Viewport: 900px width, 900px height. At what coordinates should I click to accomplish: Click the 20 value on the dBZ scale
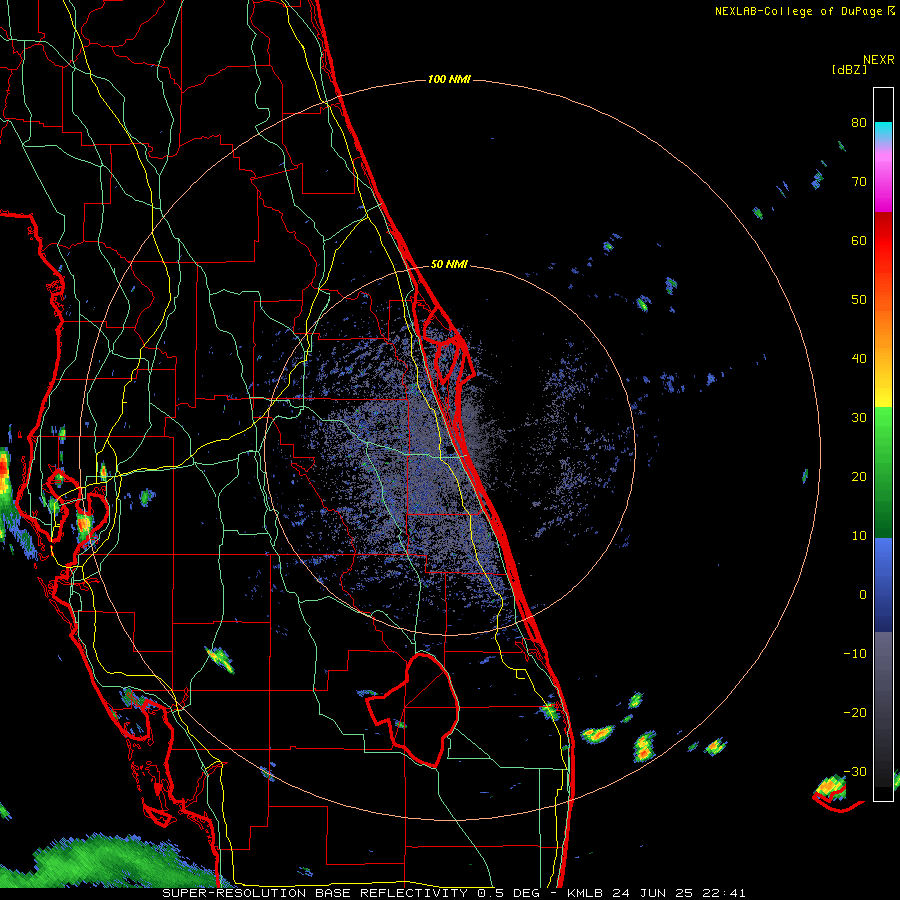pos(859,477)
